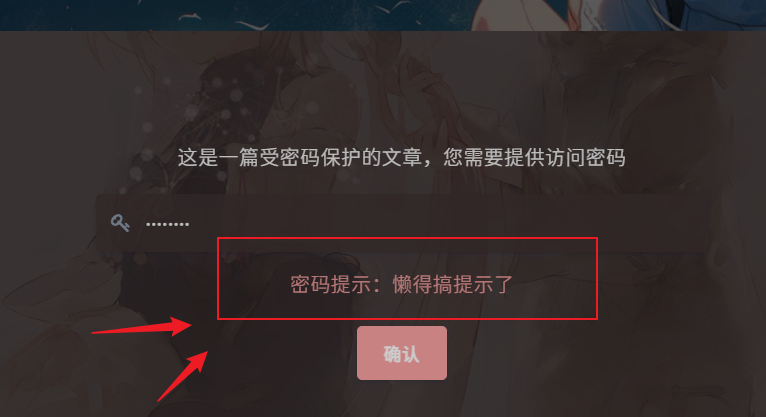Click the key icon beside password field

coord(120,223)
